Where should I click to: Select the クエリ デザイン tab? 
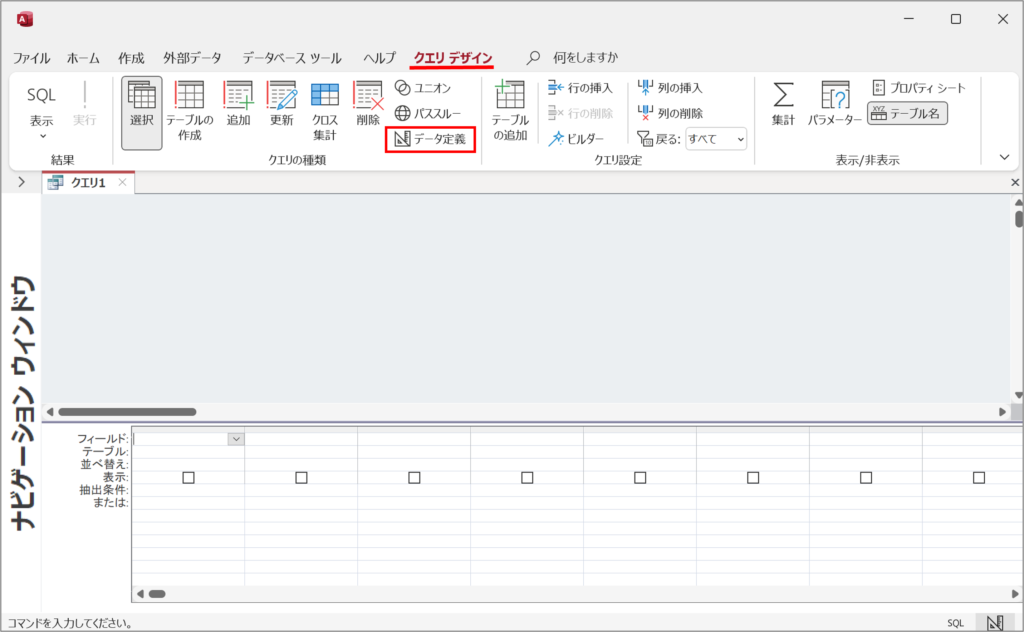[x=452, y=58]
